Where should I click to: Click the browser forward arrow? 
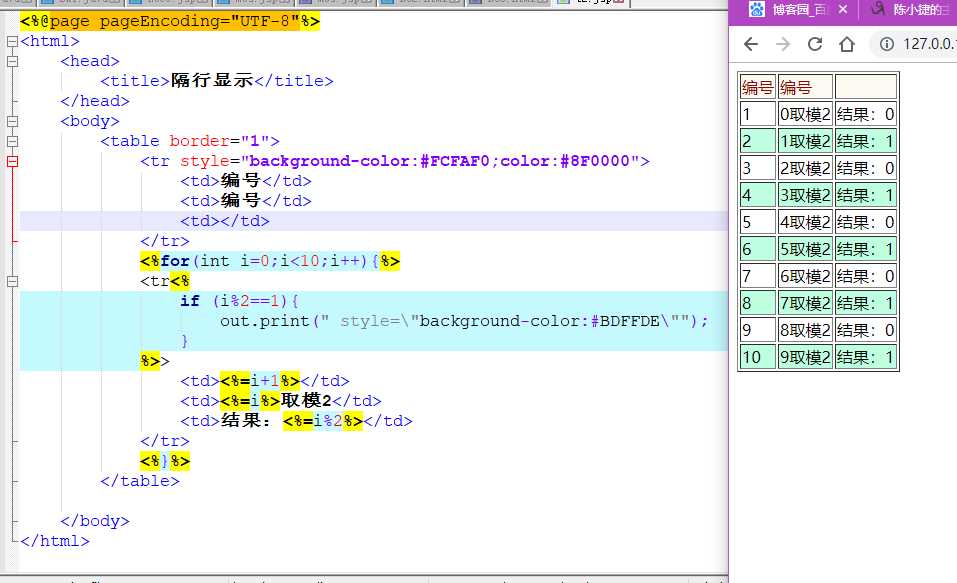tap(783, 44)
